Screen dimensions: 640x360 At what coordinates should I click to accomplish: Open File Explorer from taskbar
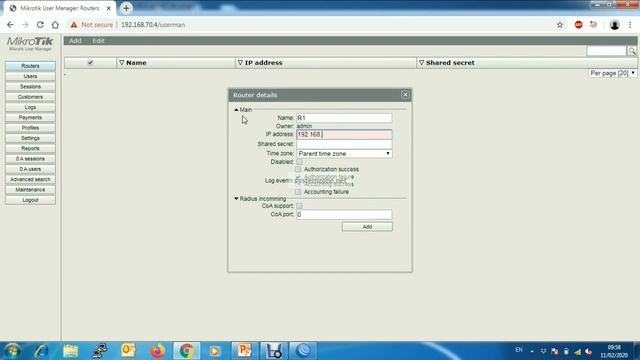click(x=71, y=351)
